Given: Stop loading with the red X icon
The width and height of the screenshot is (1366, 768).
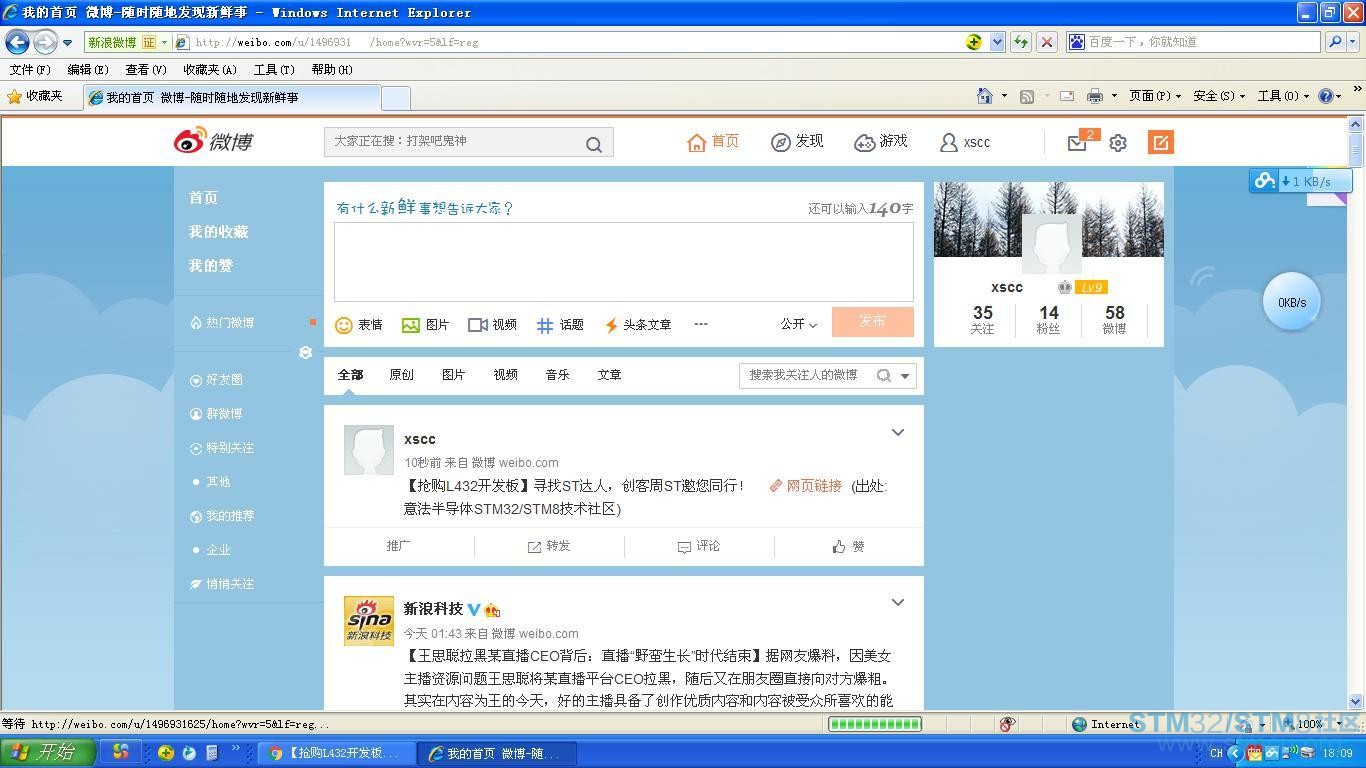Looking at the screenshot, I should point(1047,42).
